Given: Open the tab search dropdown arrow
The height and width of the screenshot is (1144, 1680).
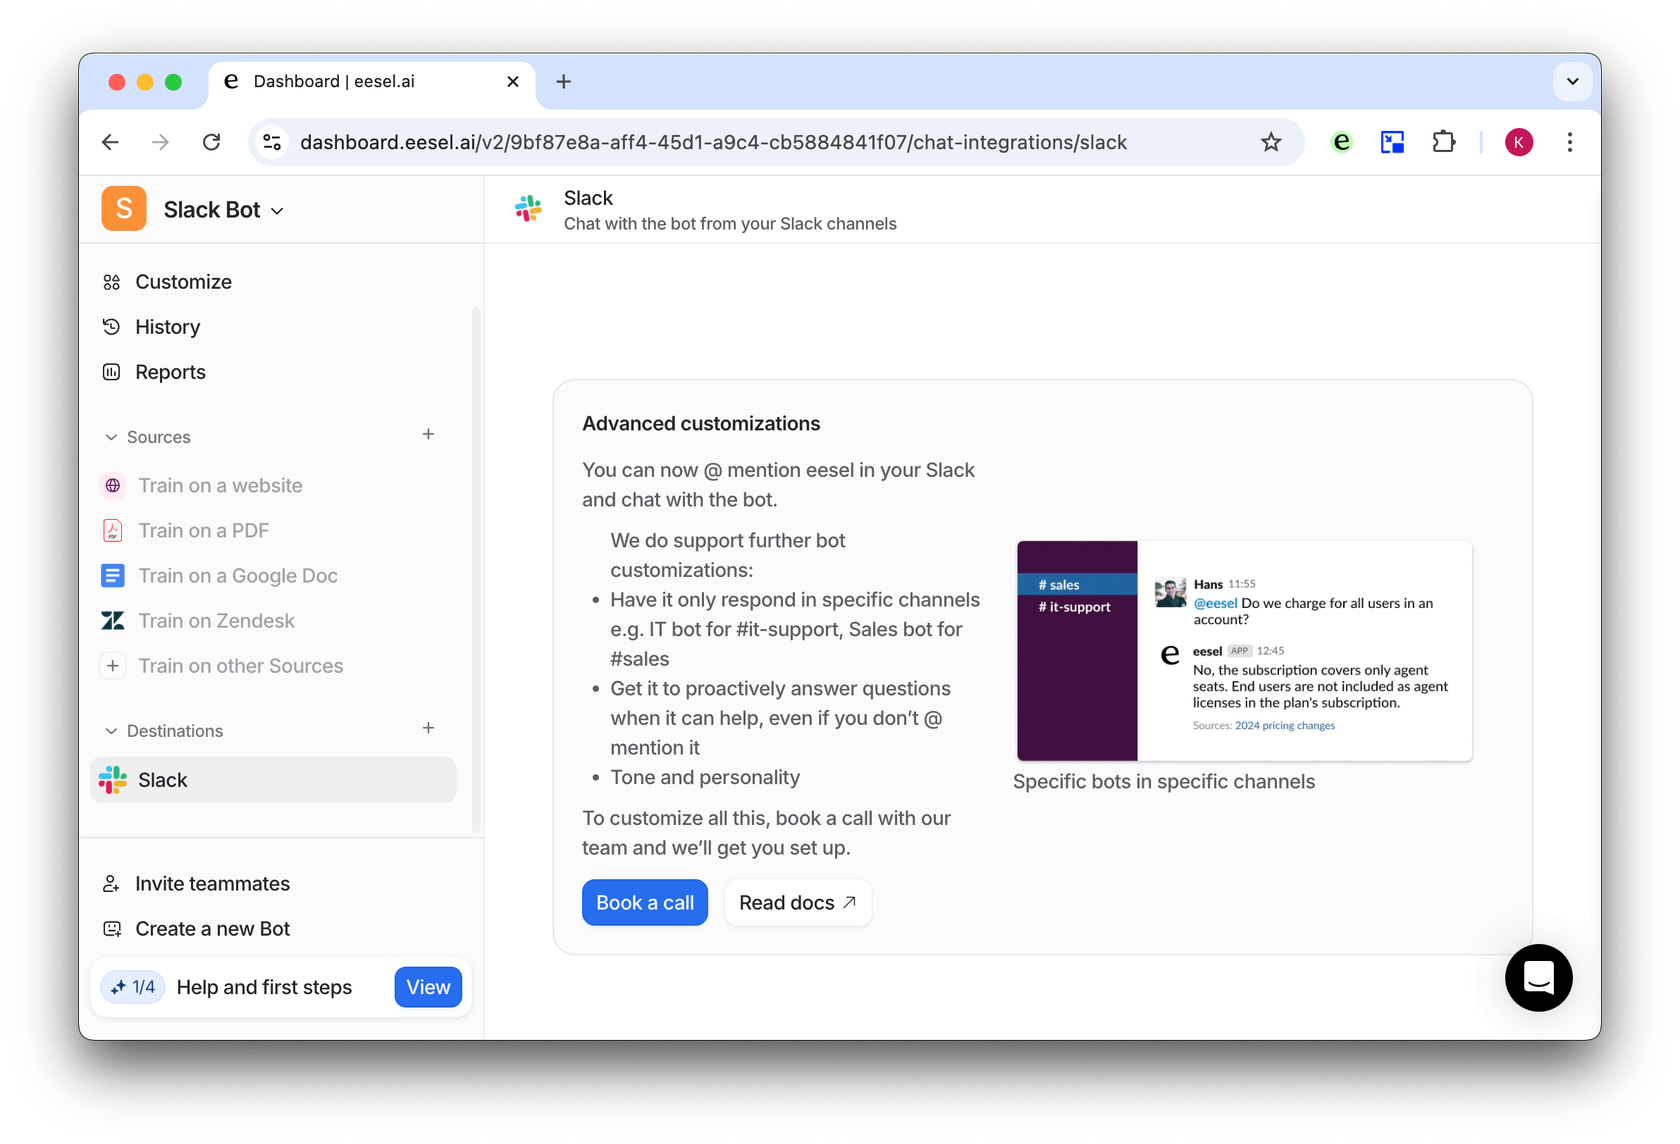Looking at the screenshot, I should (1572, 81).
